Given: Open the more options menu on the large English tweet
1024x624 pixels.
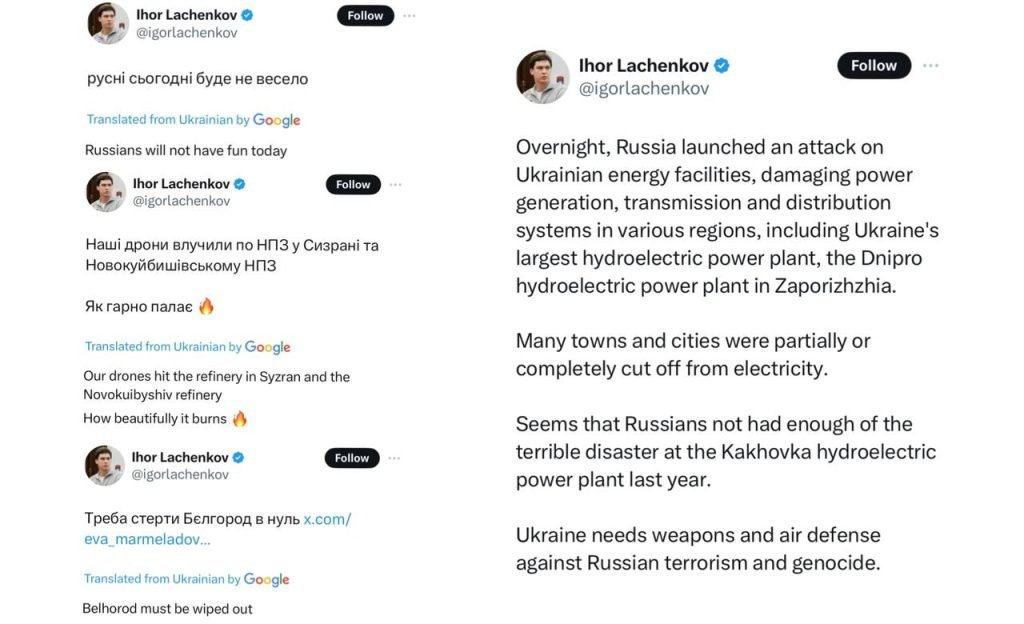Looking at the screenshot, I should pyautogui.click(x=931, y=66).
